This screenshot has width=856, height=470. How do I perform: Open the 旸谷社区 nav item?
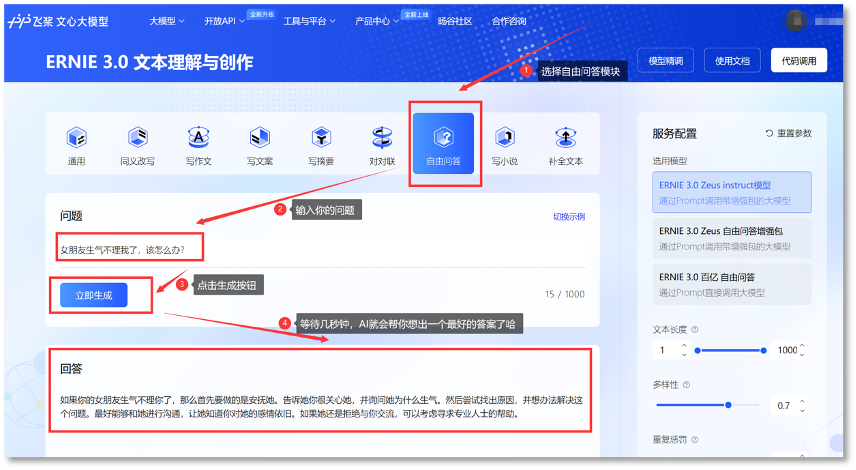(455, 21)
